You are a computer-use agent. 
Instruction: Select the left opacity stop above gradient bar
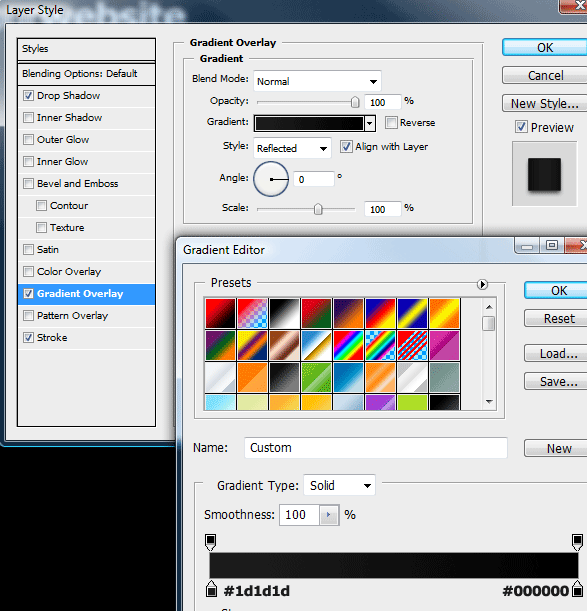click(210, 542)
